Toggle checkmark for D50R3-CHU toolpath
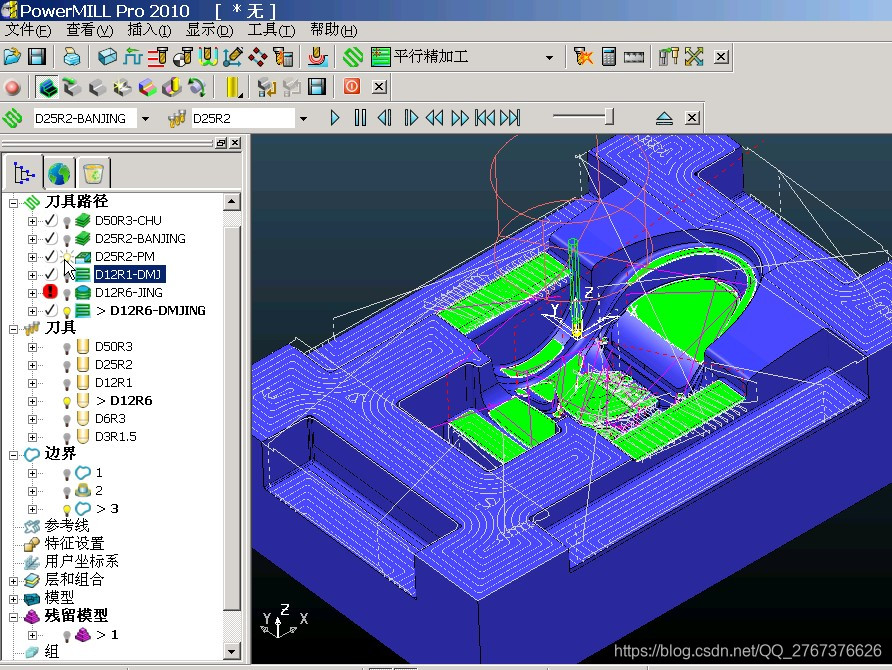 click(50, 220)
